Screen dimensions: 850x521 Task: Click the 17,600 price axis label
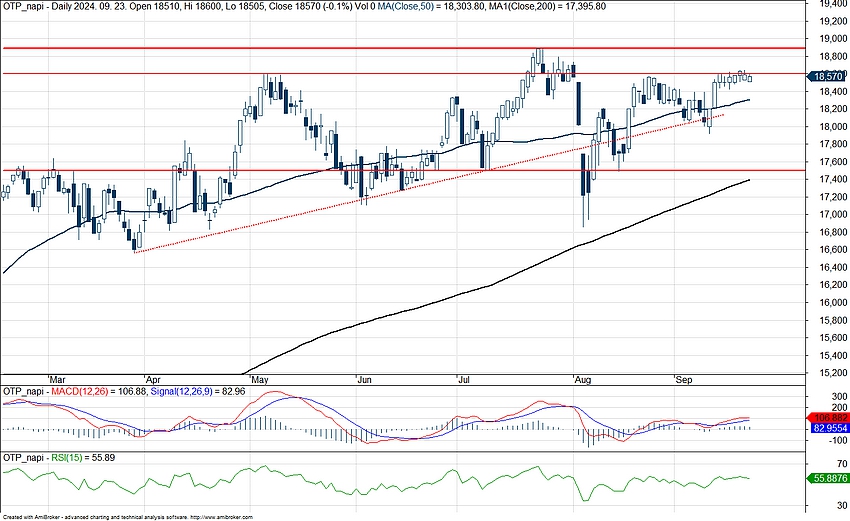pyautogui.click(x=834, y=162)
